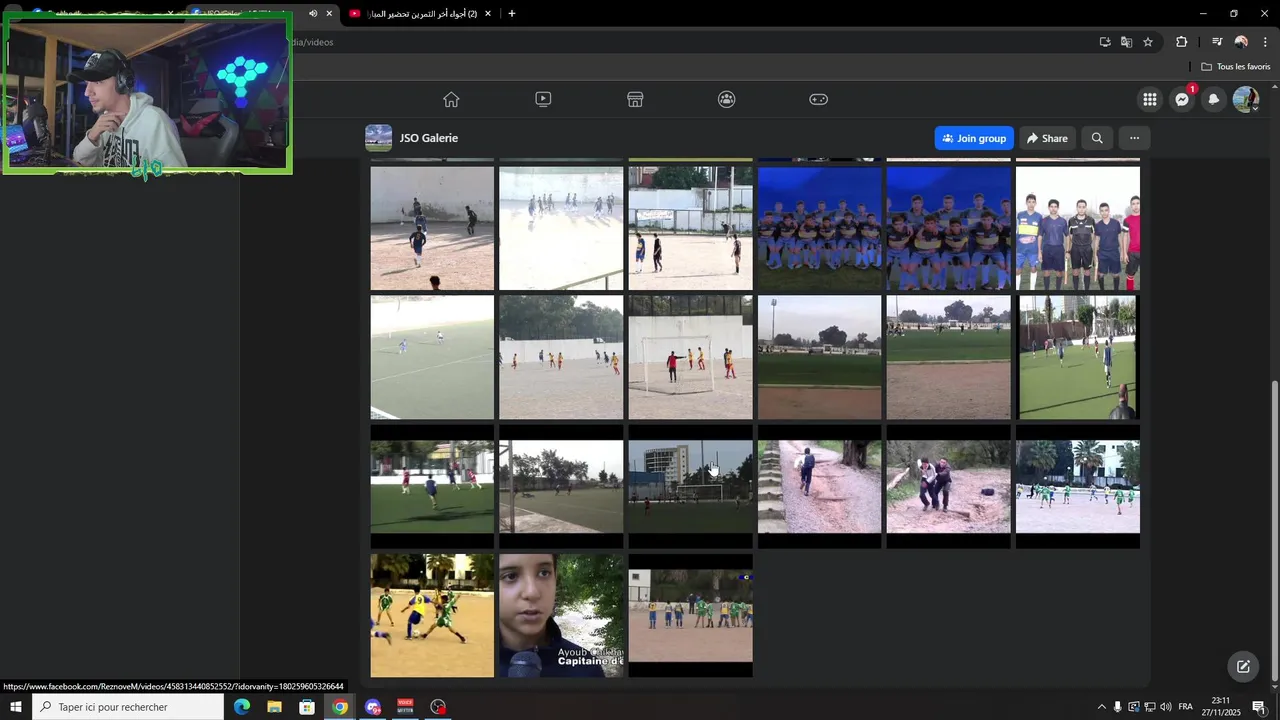Open the green jerseys with palm trees video
The width and height of the screenshot is (1280, 720).
coord(1078,486)
